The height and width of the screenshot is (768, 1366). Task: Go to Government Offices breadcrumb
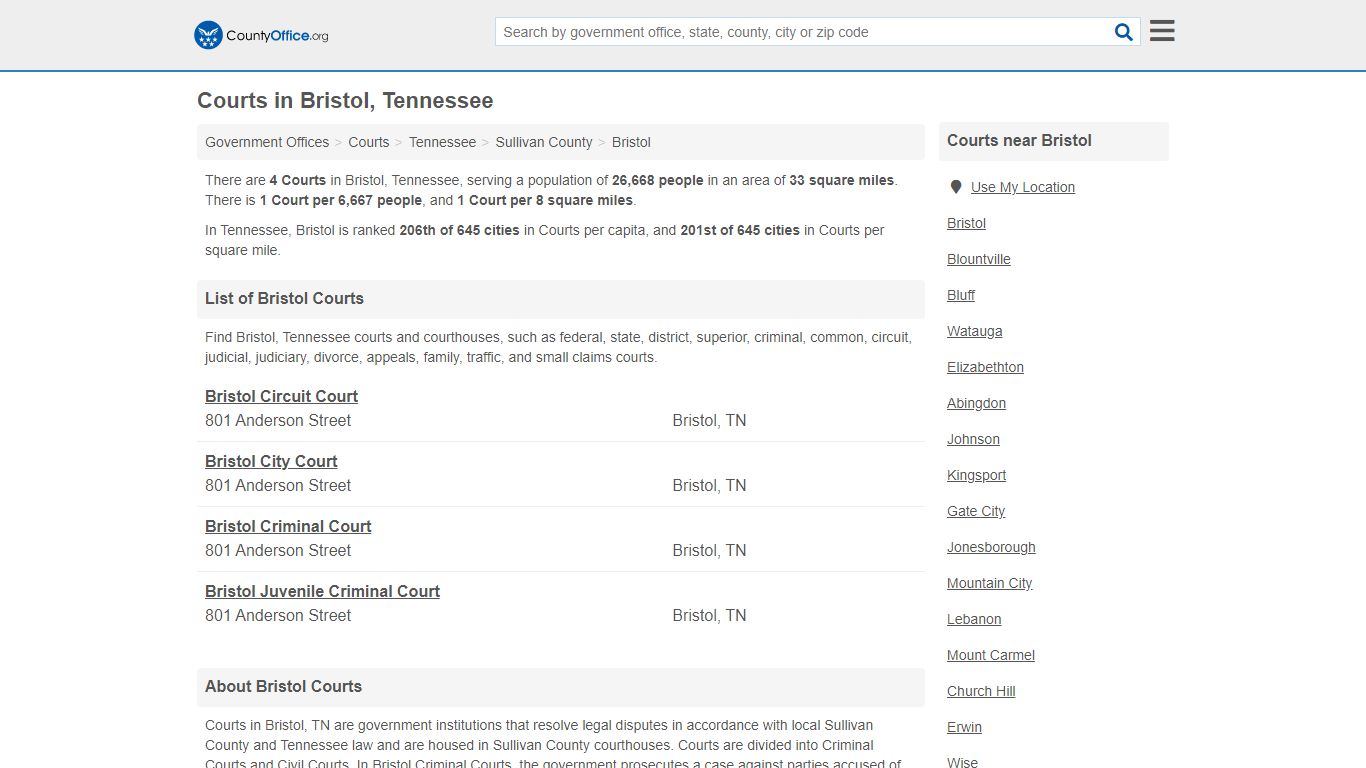click(x=267, y=142)
